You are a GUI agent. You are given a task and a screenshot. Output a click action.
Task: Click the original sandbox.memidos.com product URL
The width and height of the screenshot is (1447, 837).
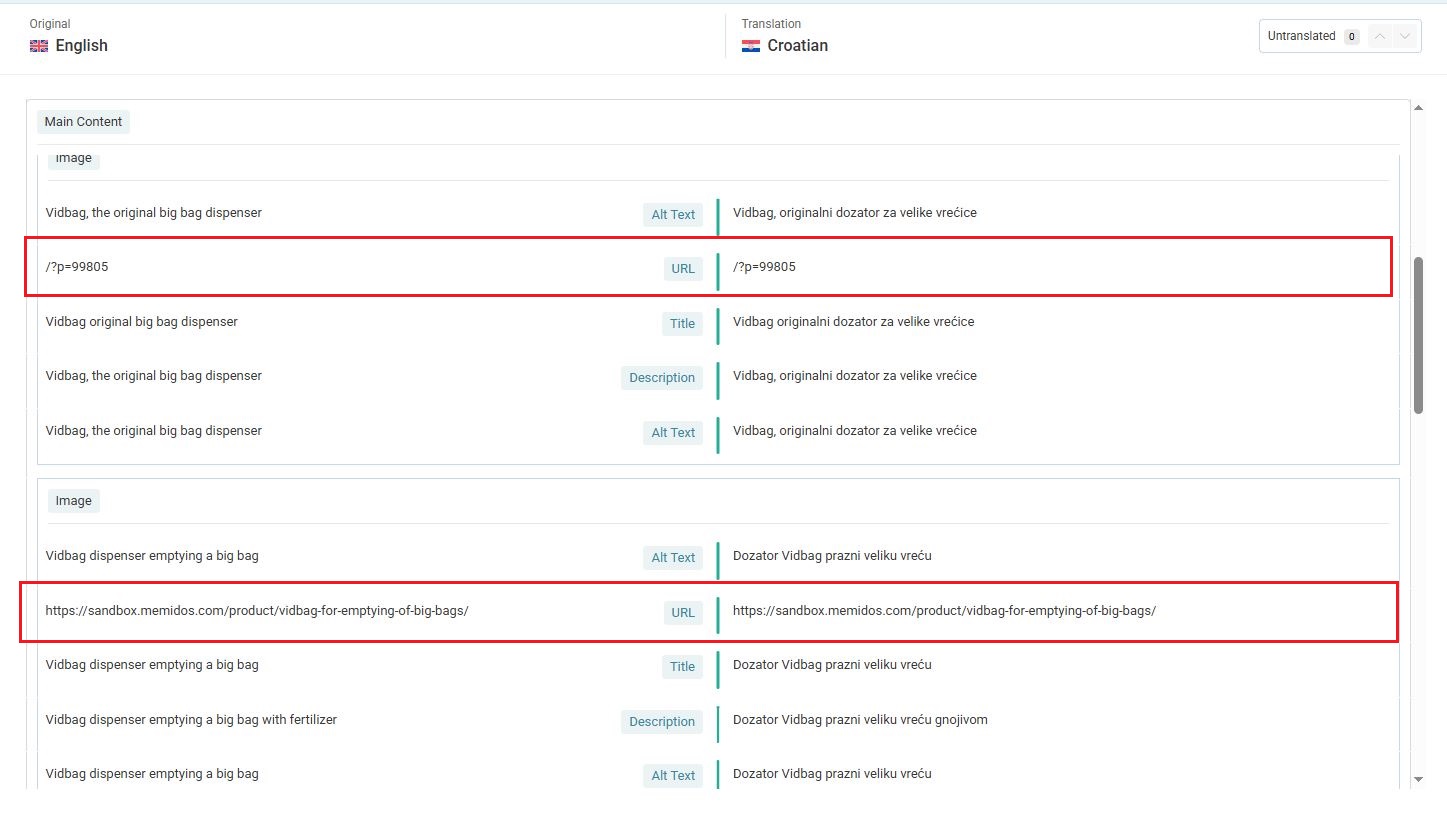(x=257, y=611)
